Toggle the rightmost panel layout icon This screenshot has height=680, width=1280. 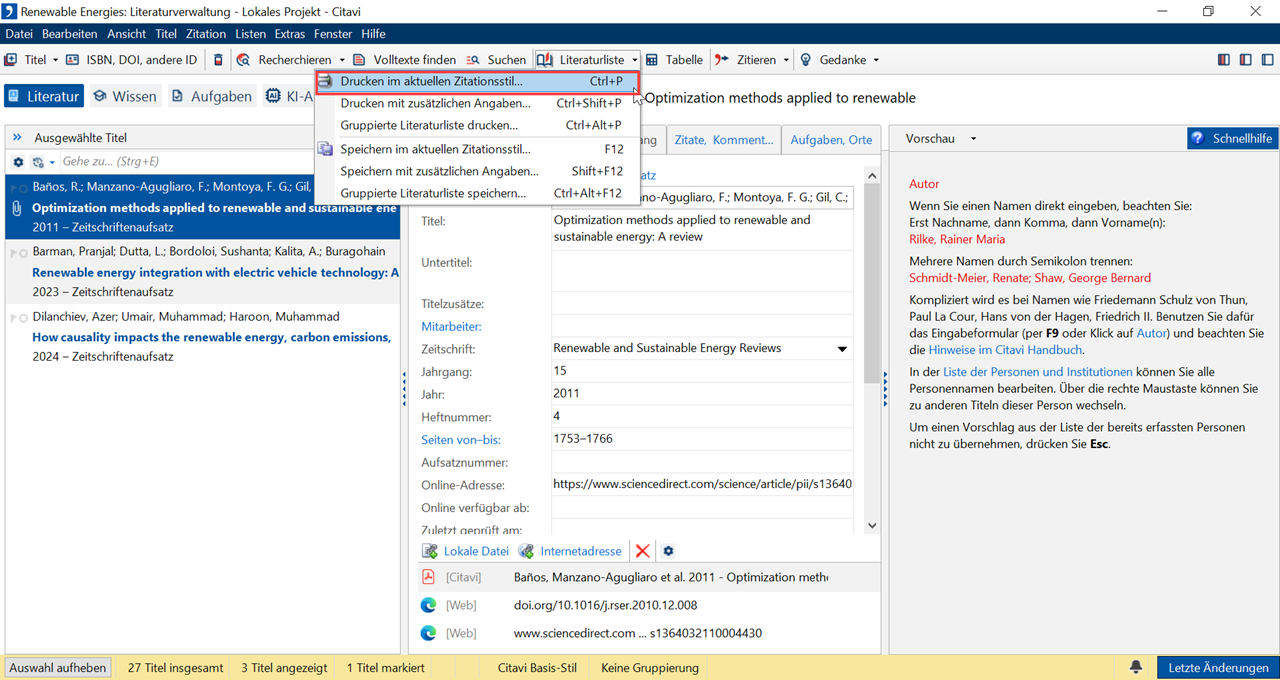pos(1265,60)
